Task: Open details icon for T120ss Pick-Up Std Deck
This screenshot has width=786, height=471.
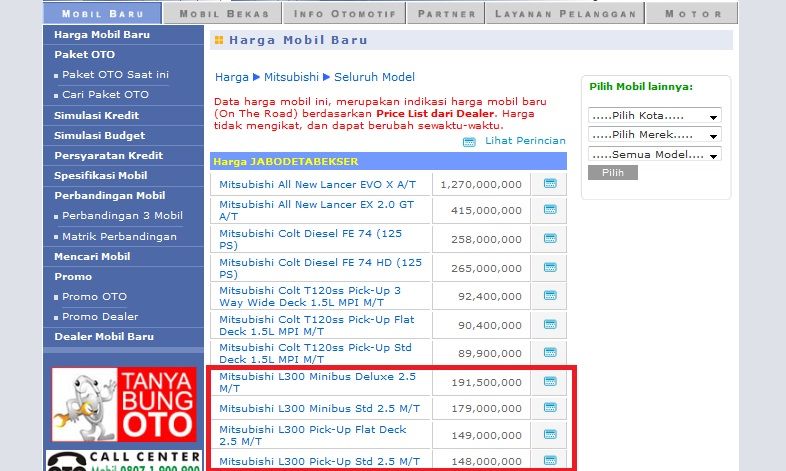Action: pos(550,353)
